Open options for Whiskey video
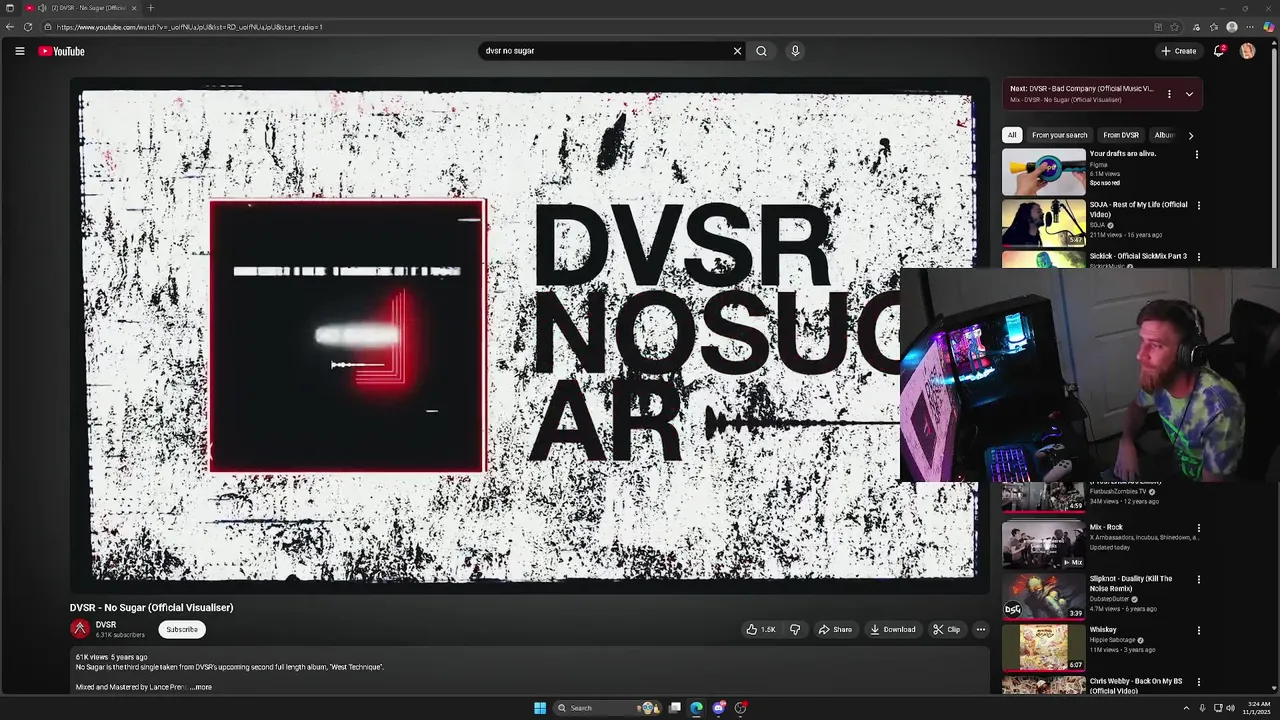This screenshot has height=720, width=1280. (x=1199, y=631)
